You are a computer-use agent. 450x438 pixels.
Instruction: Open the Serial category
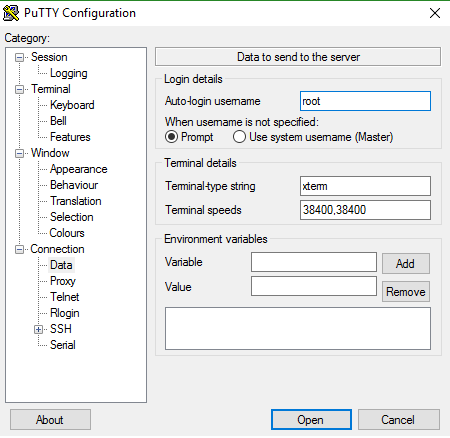[63, 345]
